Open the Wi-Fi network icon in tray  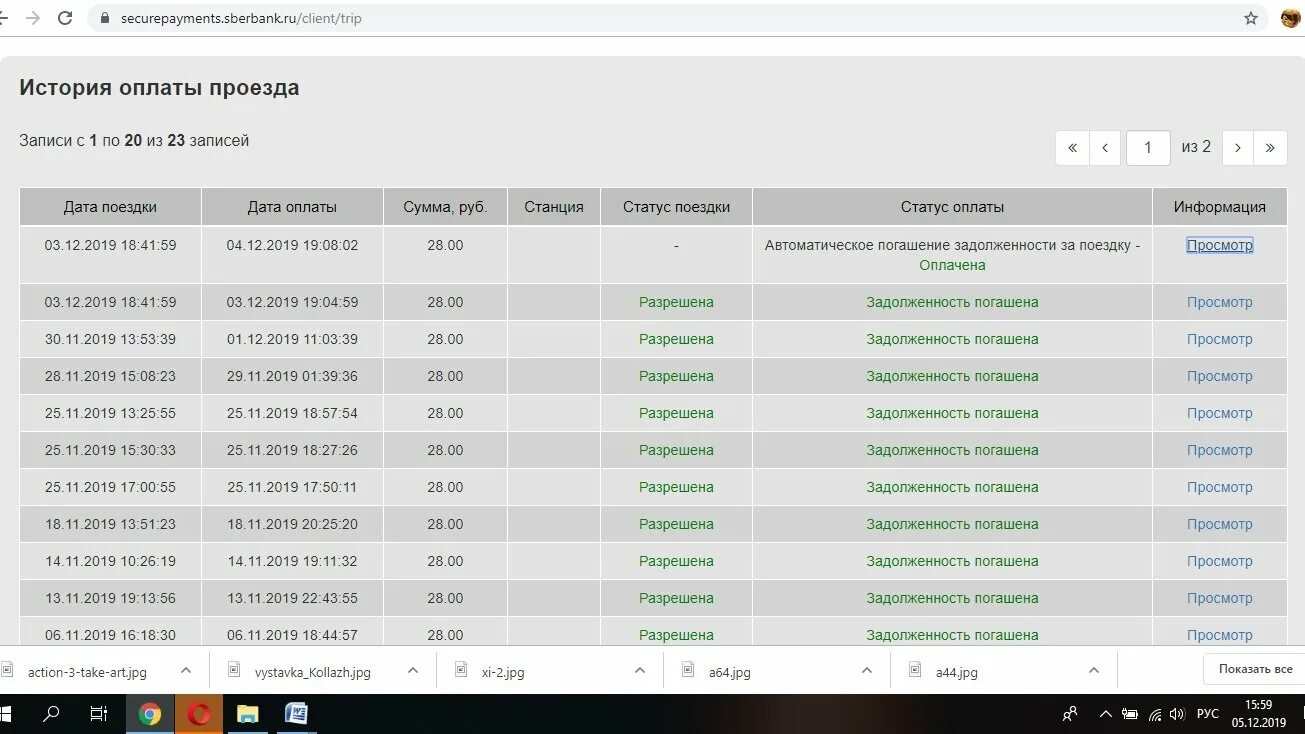1155,714
